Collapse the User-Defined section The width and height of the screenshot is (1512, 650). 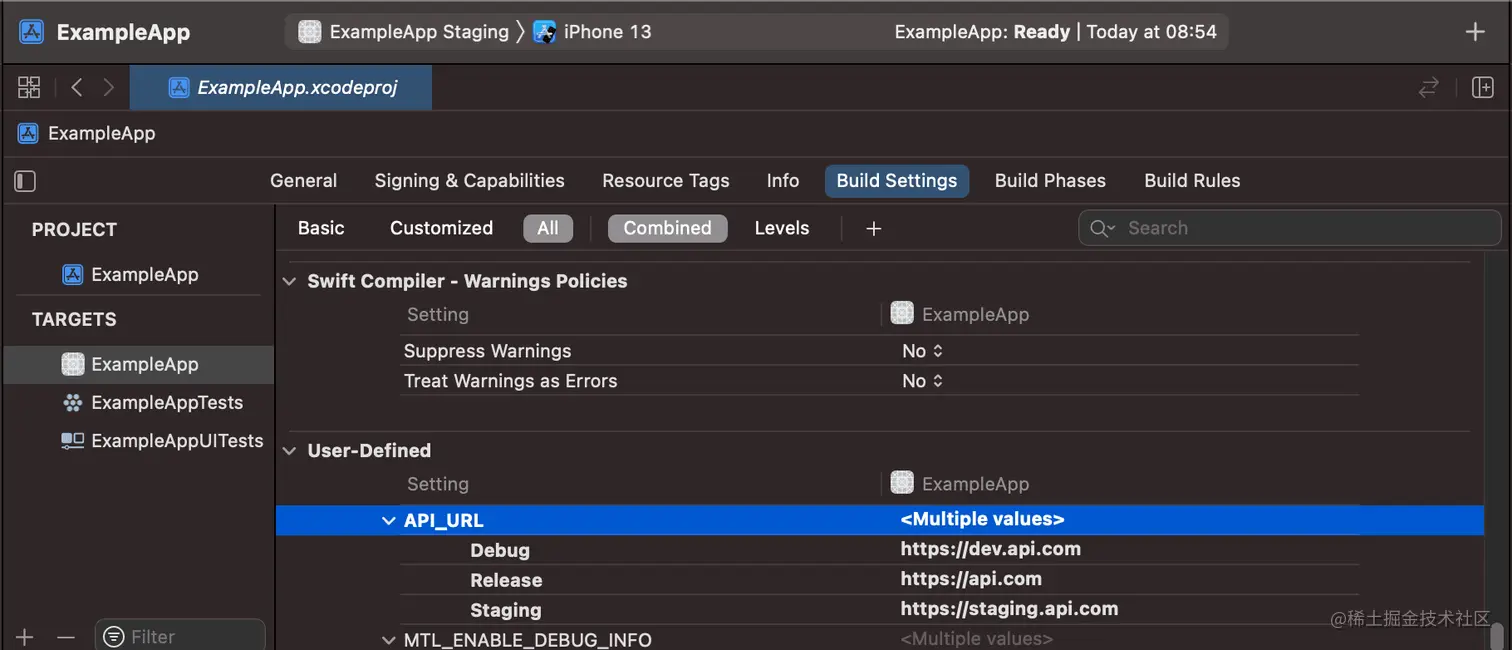289,451
